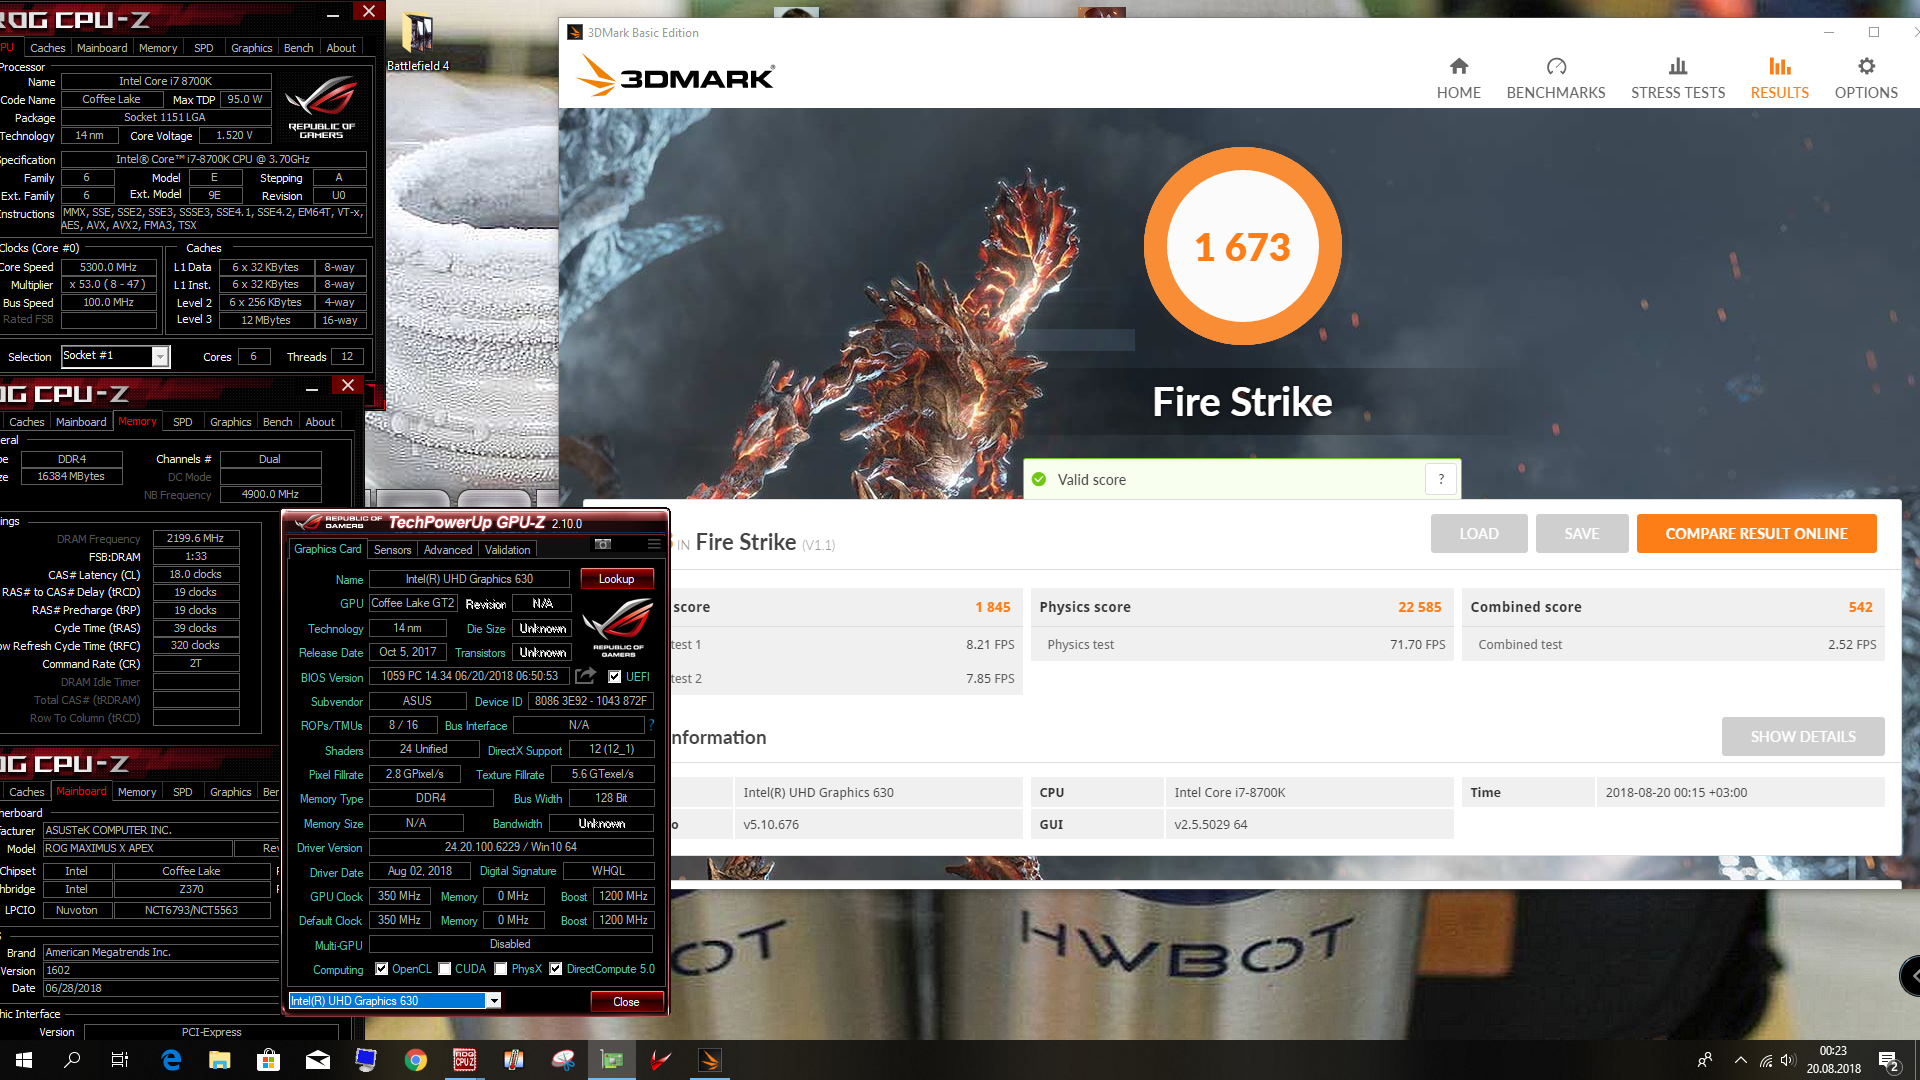Switch to Sensors tab in GPU-Z
Viewport: 1920px width, 1080px height.
[x=392, y=550]
